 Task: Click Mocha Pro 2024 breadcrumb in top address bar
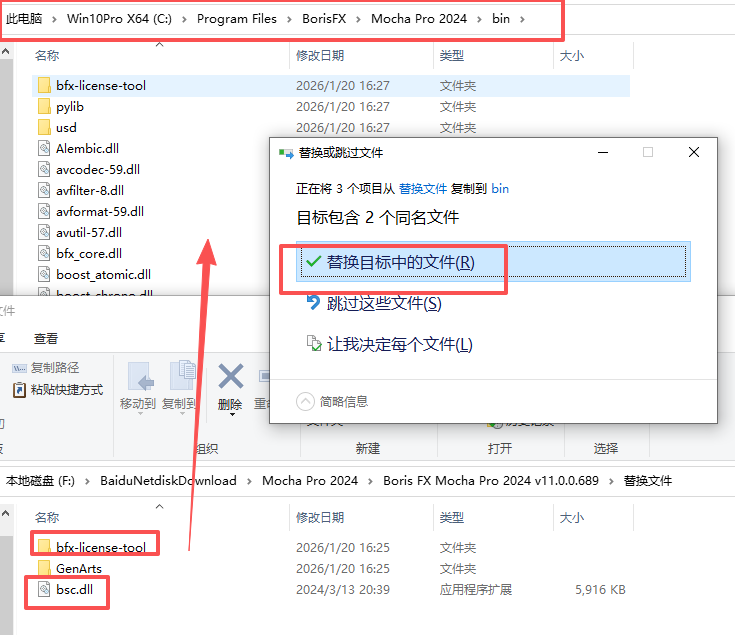[x=419, y=19]
